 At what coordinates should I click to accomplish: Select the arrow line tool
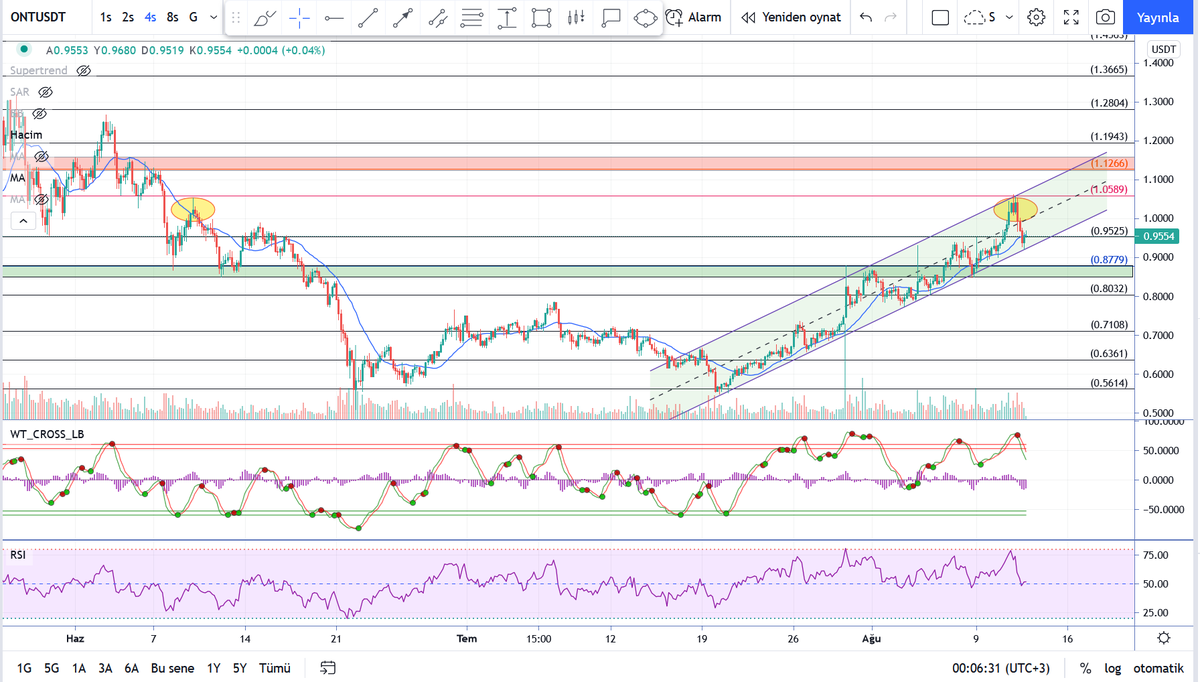pyautogui.click(x=403, y=17)
